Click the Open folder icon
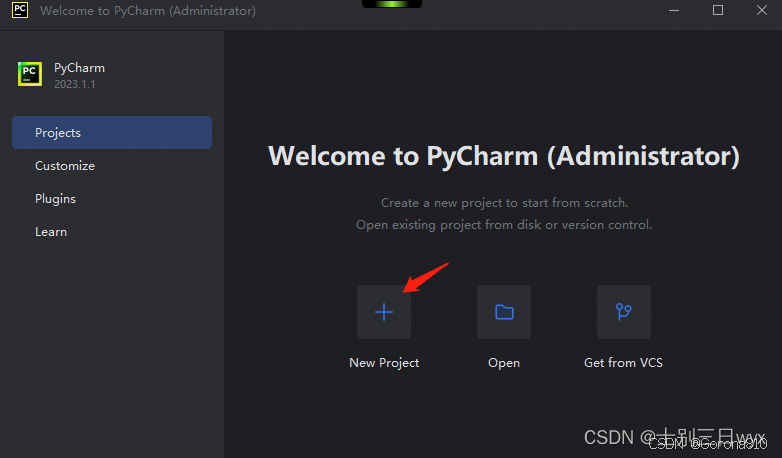This screenshot has width=782, height=458. tap(504, 312)
